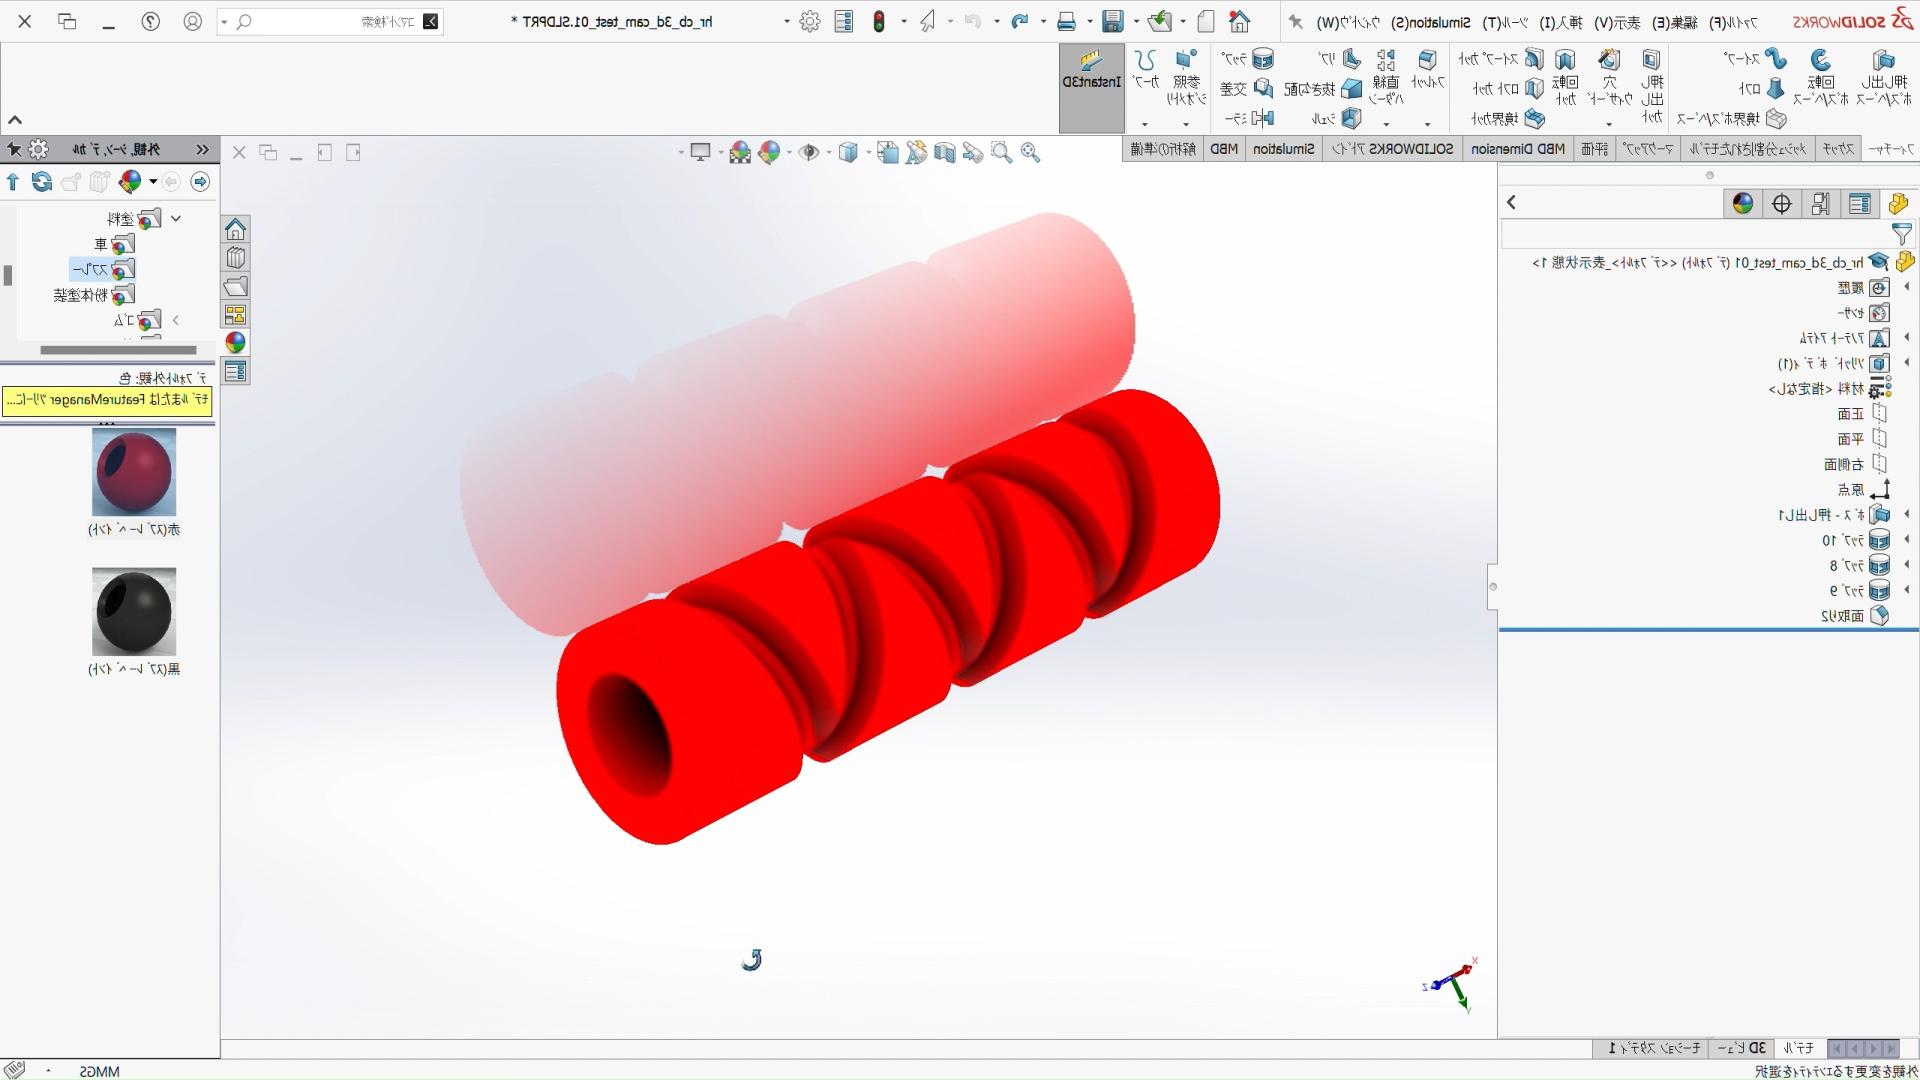Open the Hole Wizard tool
1920x1080 pixels.
point(1609,76)
